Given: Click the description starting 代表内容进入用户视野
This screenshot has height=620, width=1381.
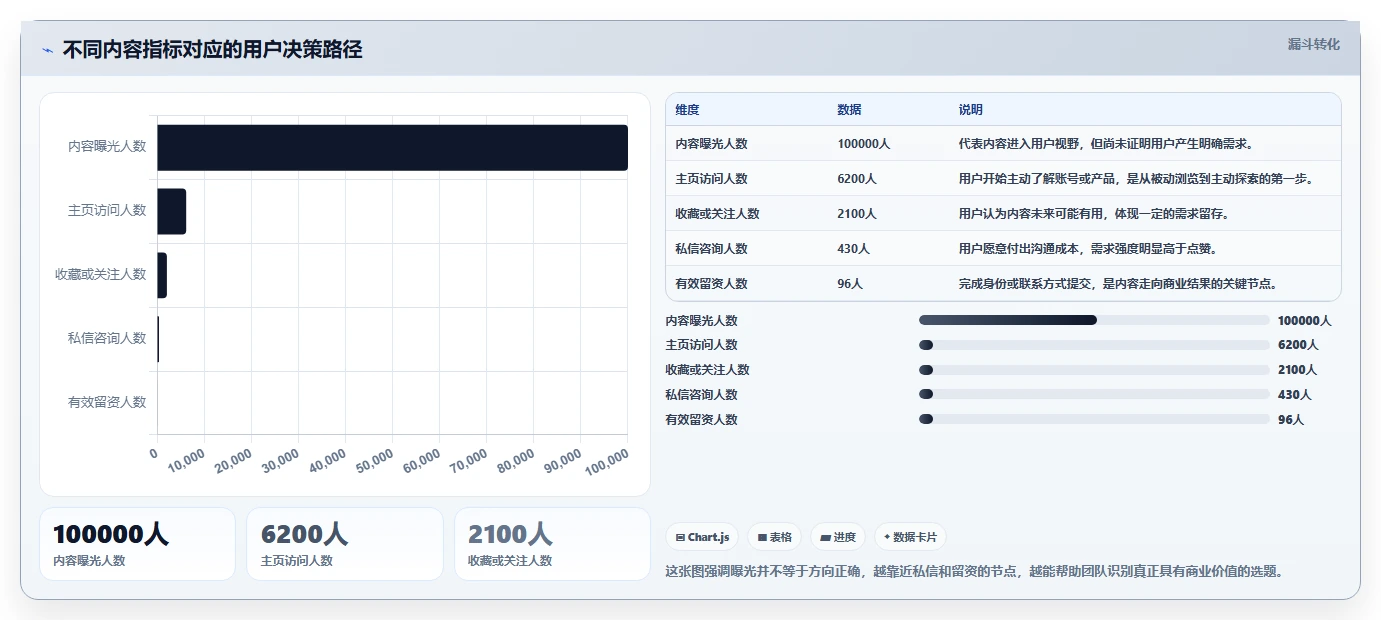Looking at the screenshot, I should (x=1106, y=144).
